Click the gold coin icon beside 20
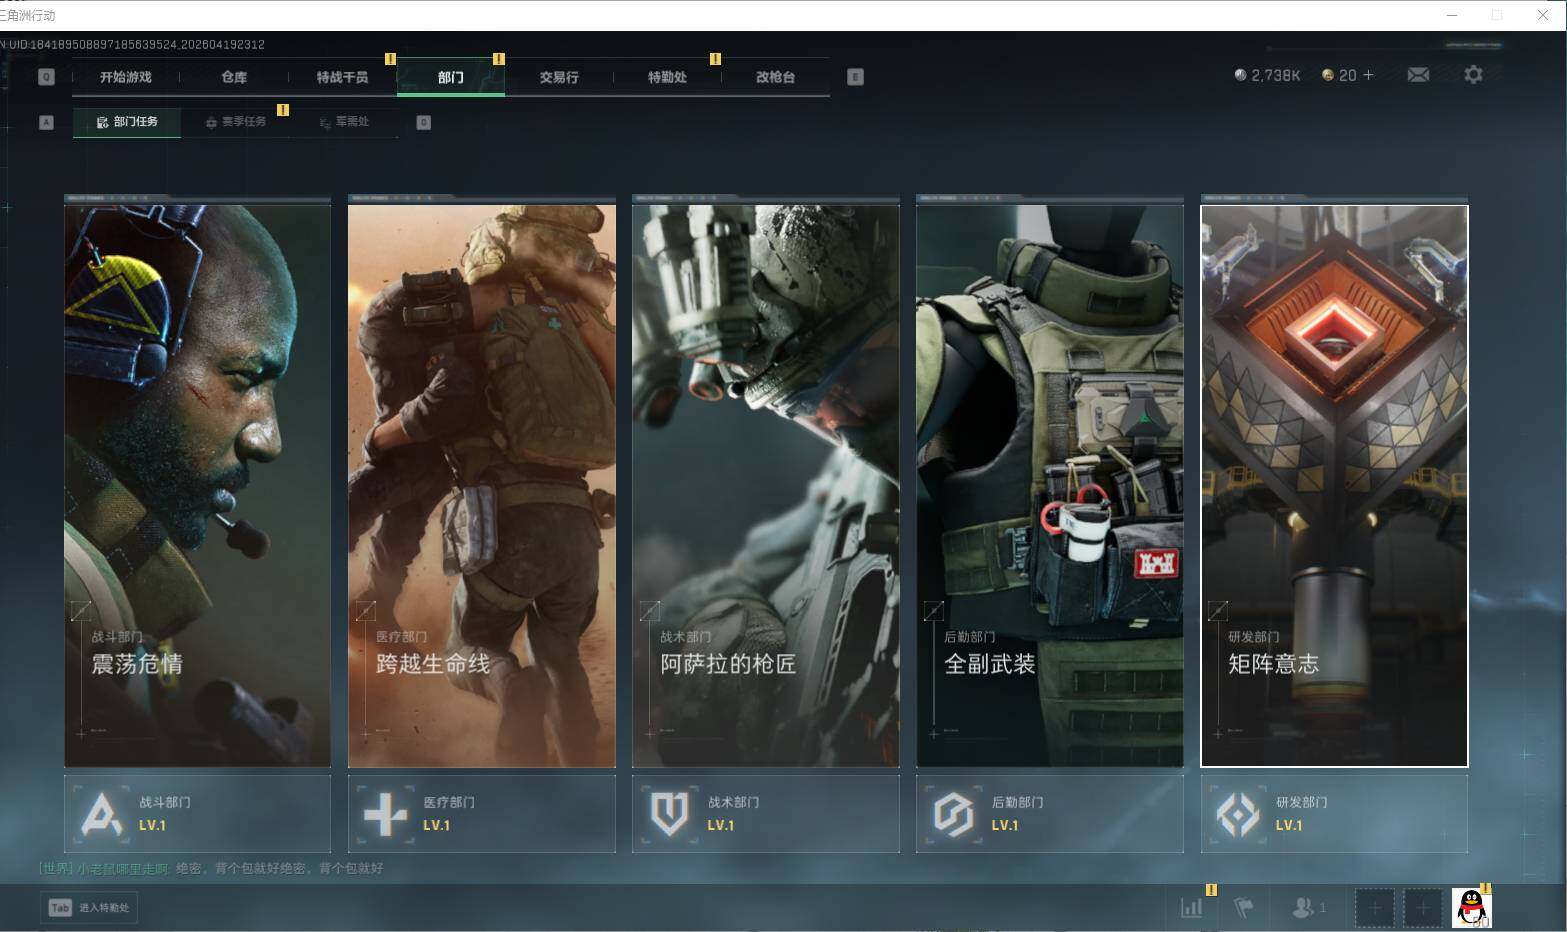This screenshot has width=1567, height=932. pyautogui.click(x=1328, y=75)
